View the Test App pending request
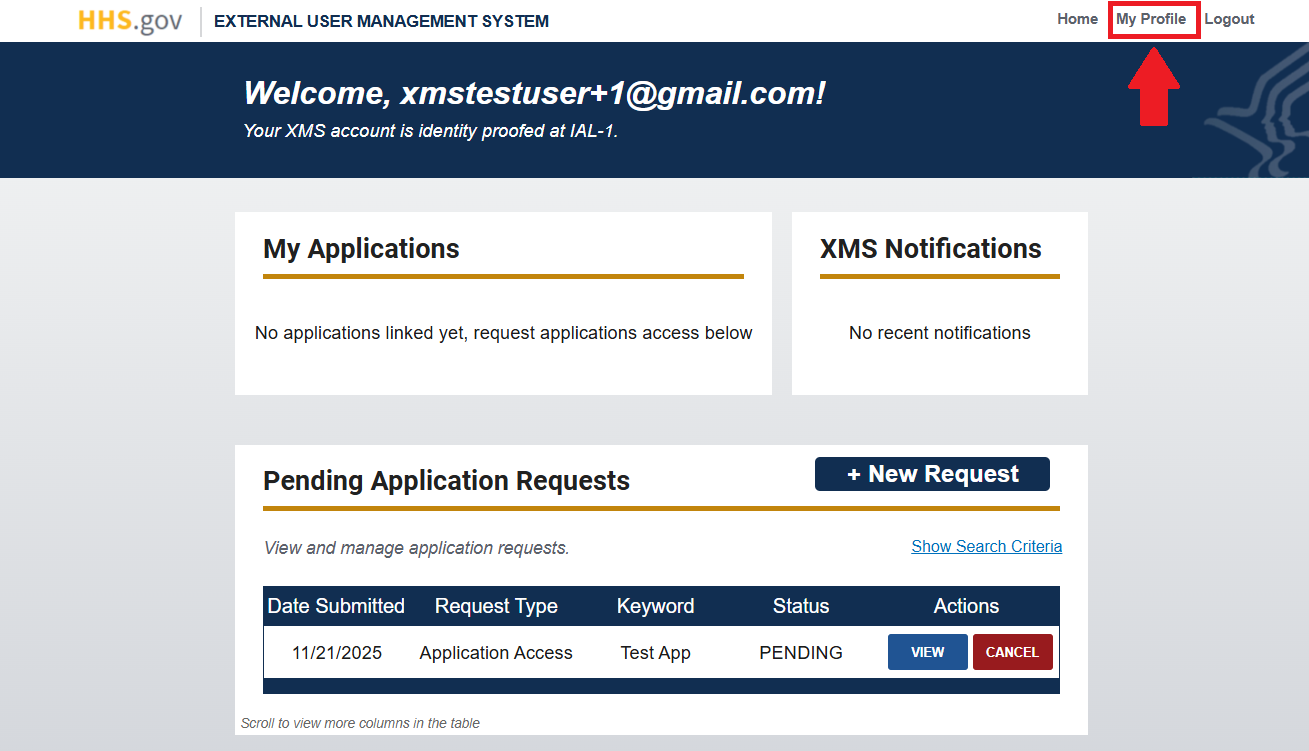 click(927, 652)
